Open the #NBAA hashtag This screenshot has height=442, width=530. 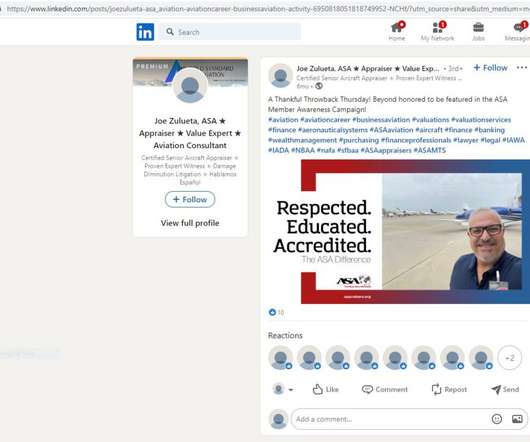tap(303, 150)
